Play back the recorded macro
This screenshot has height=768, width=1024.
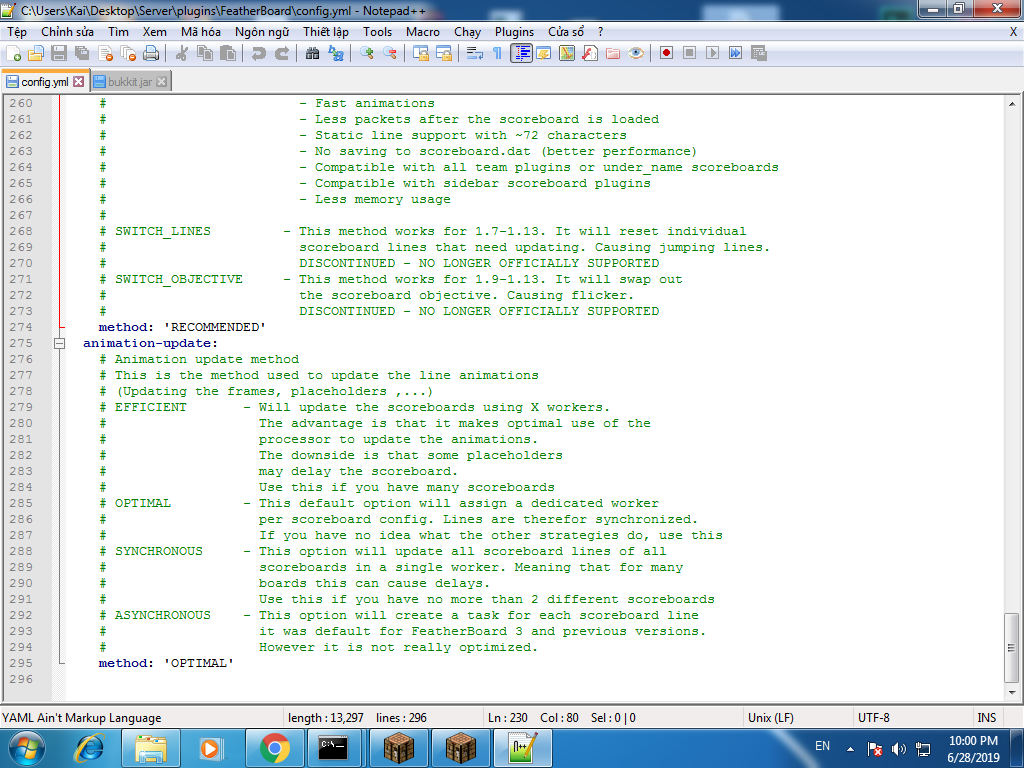click(712, 54)
